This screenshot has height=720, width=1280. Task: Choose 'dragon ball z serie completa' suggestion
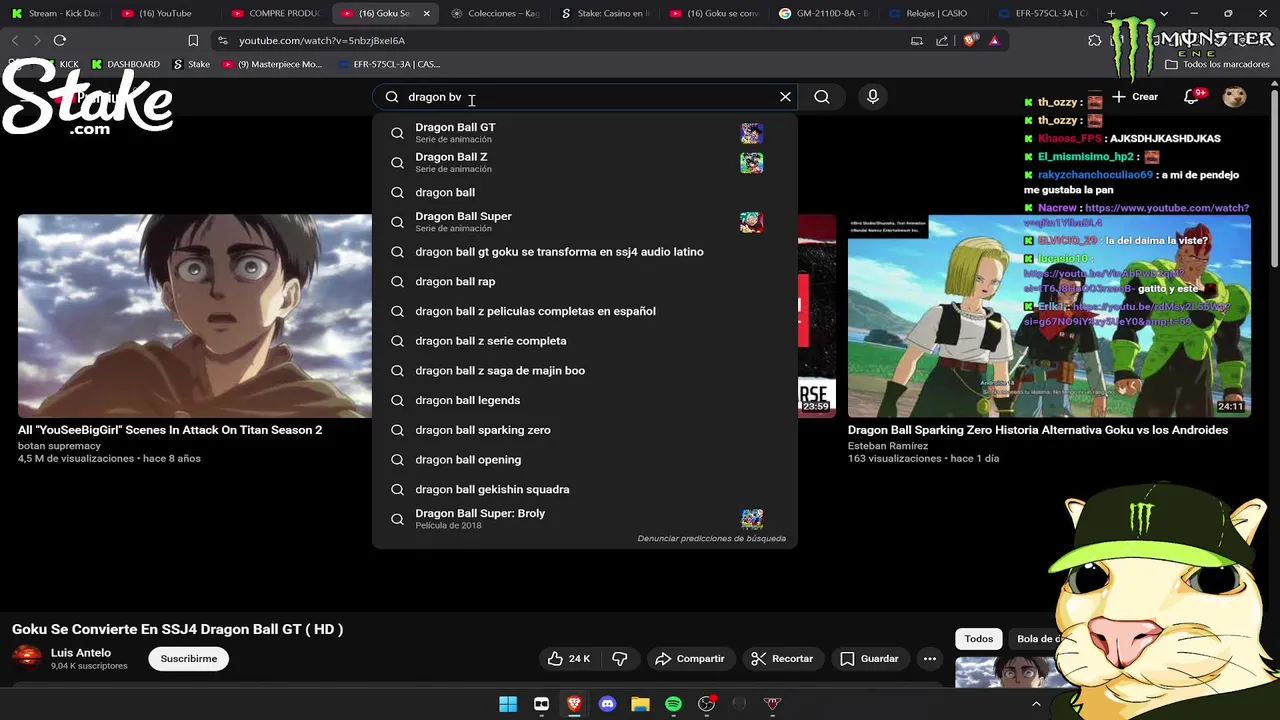(585, 341)
